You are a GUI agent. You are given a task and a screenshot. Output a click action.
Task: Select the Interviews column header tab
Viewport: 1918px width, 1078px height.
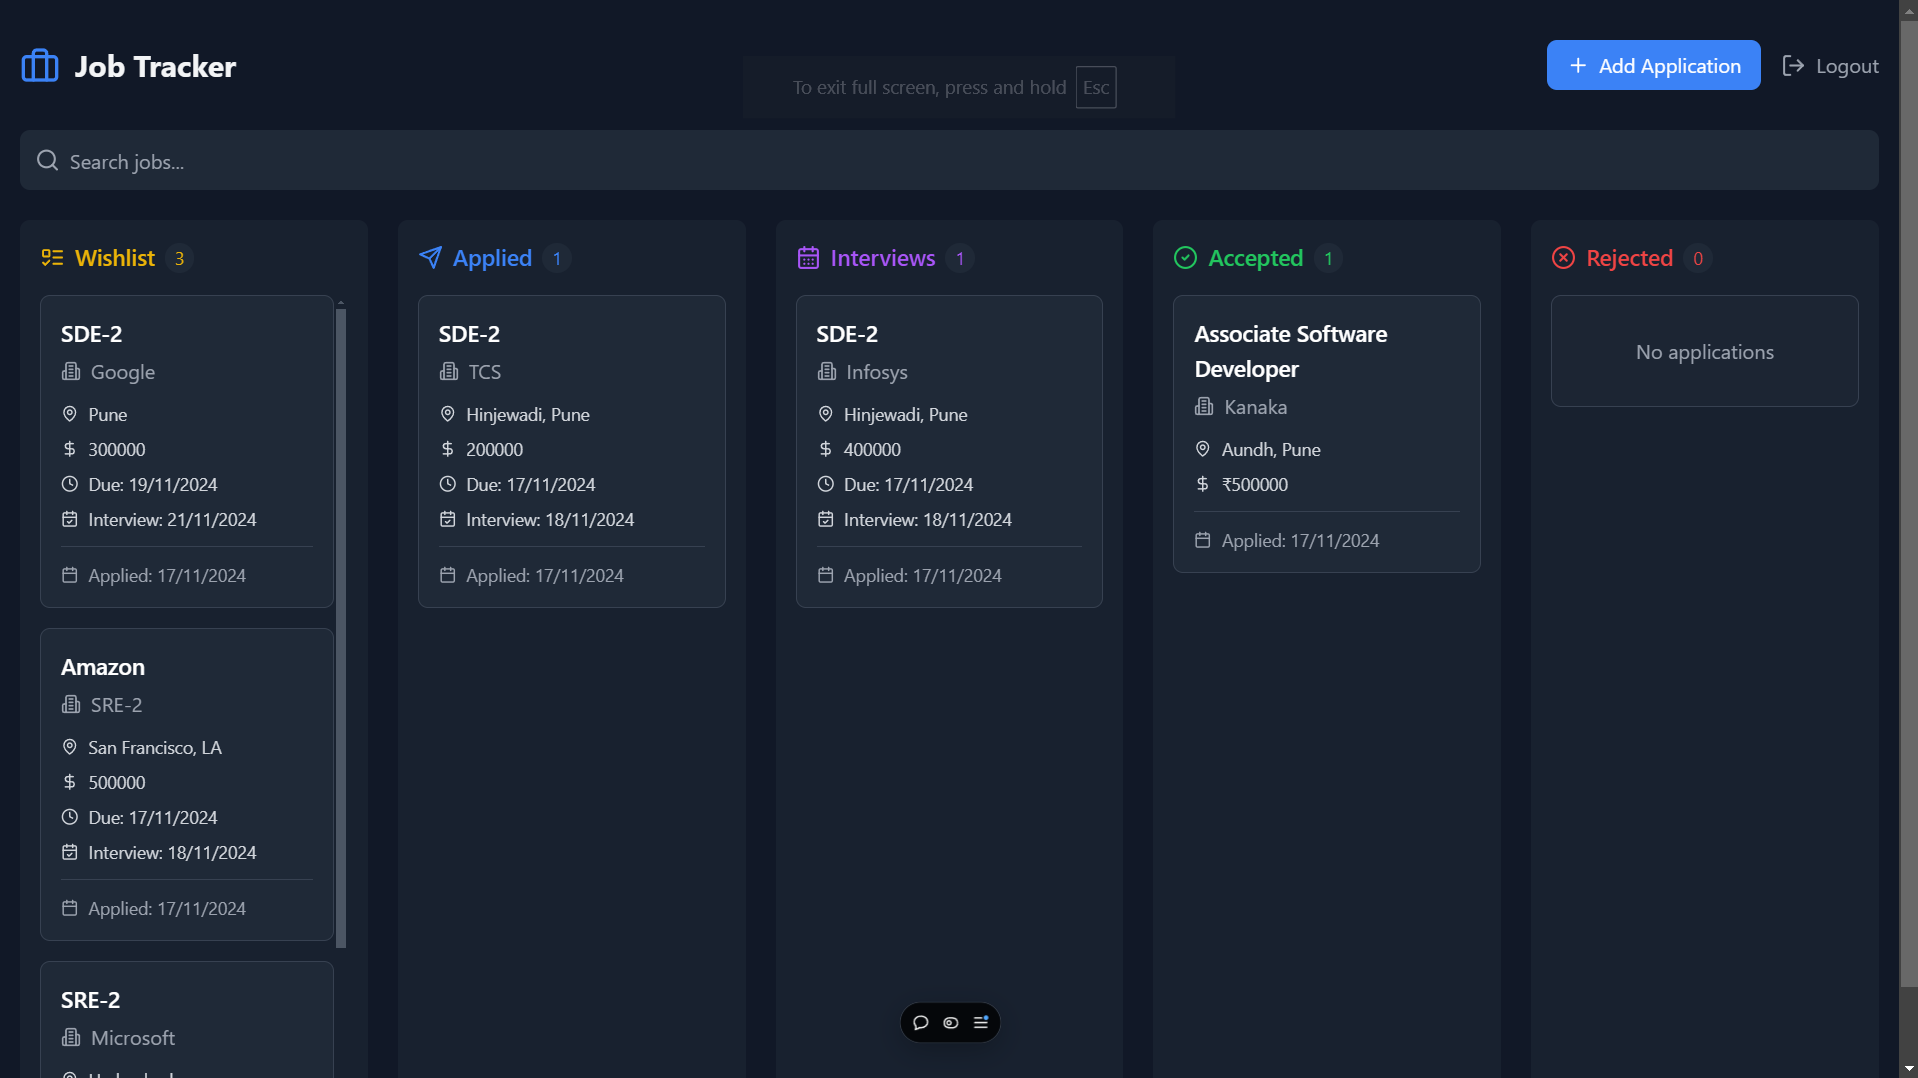tap(882, 257)
